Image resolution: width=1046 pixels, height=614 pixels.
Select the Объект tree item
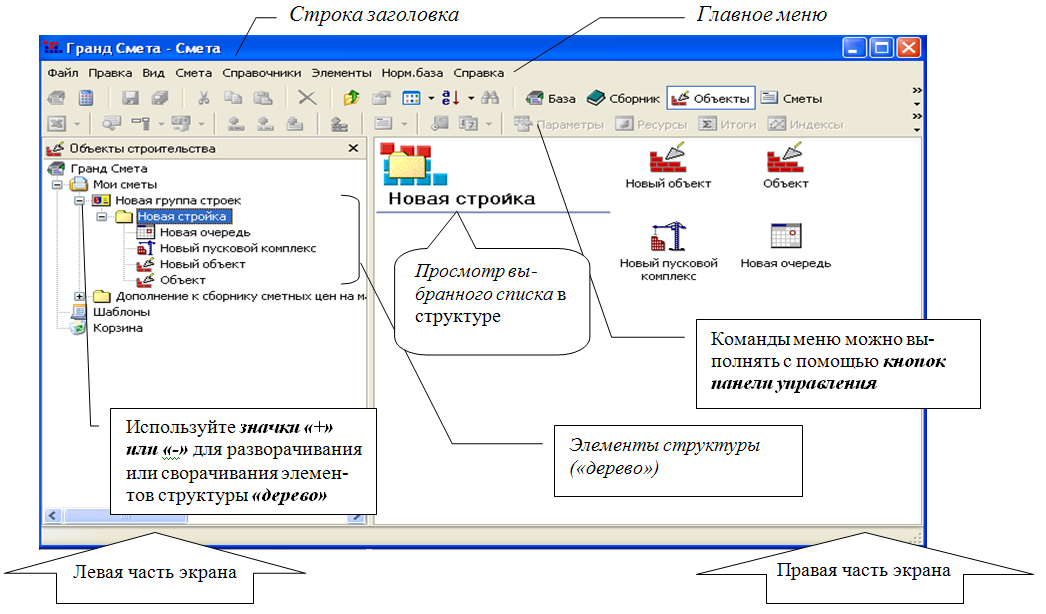tap(182, 280)
